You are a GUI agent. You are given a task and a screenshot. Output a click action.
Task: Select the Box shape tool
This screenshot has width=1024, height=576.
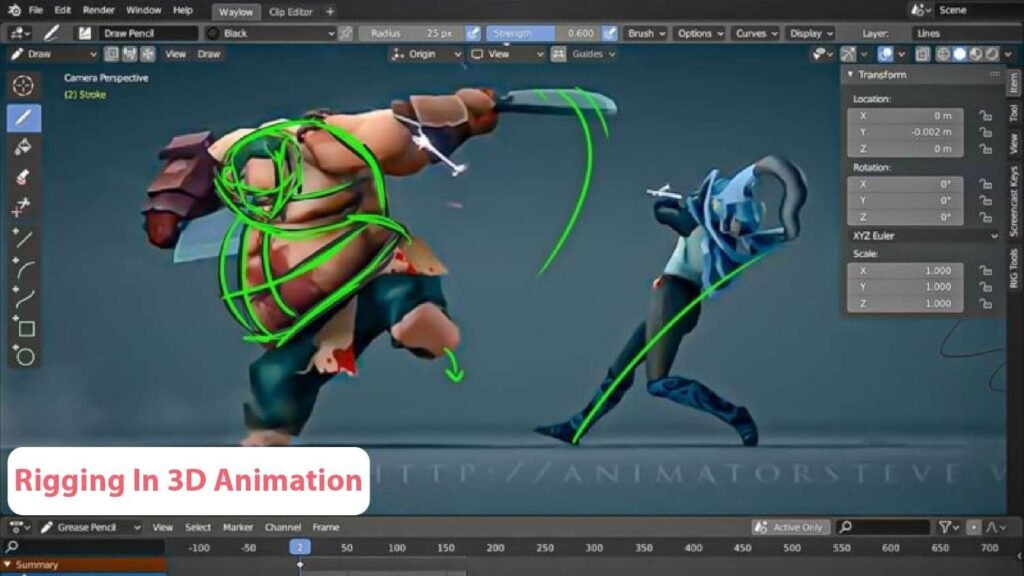(x=24, y=327)
